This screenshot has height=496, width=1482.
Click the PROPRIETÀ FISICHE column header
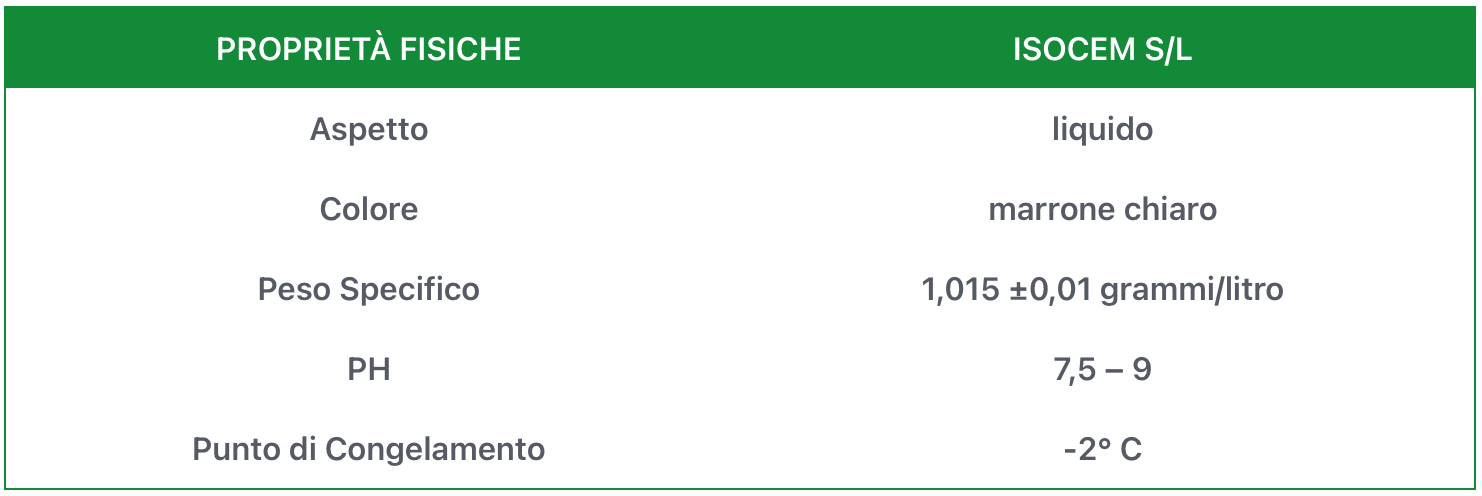click(x=369, y=49)
